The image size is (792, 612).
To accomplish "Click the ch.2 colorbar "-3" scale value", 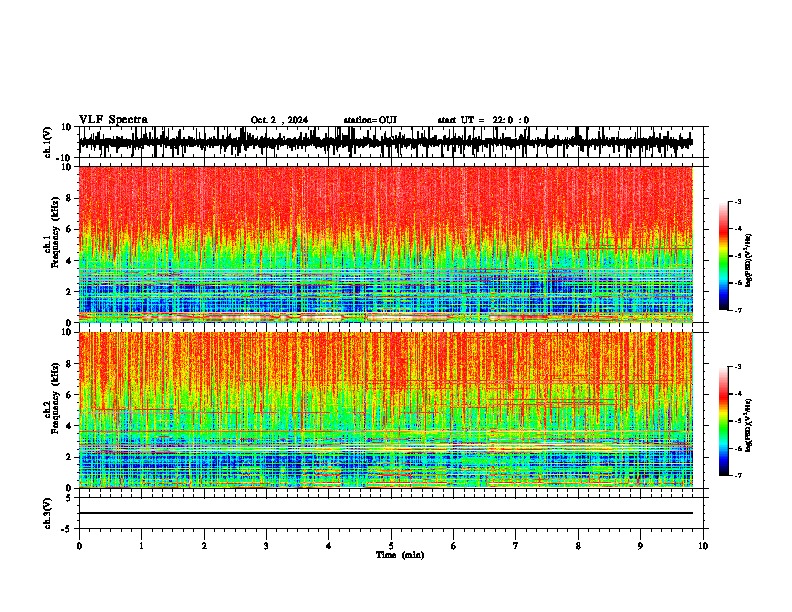I will [x=738, y=367].
